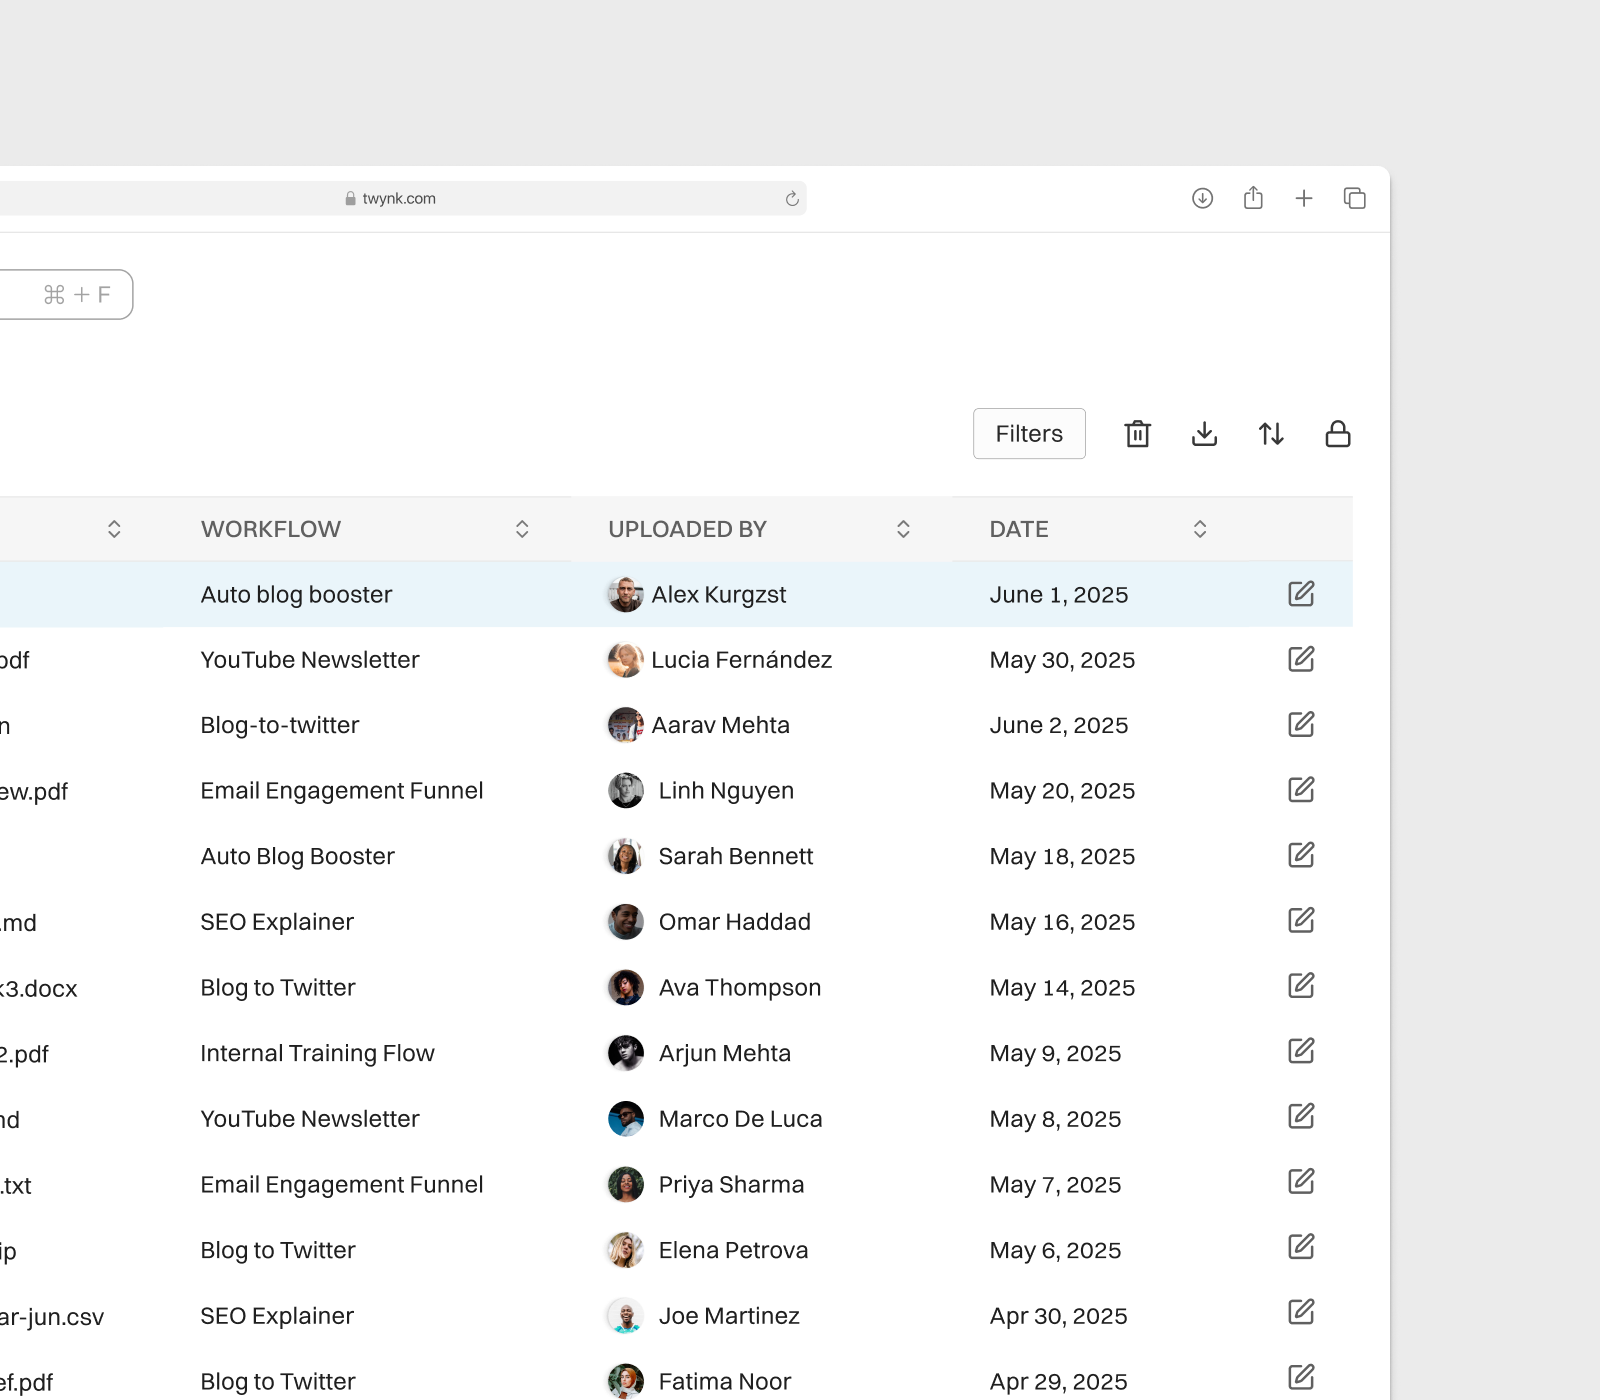1600x1400 pixels.
Task: Open the sort icon with up-down arrows
Action: 1270,434
